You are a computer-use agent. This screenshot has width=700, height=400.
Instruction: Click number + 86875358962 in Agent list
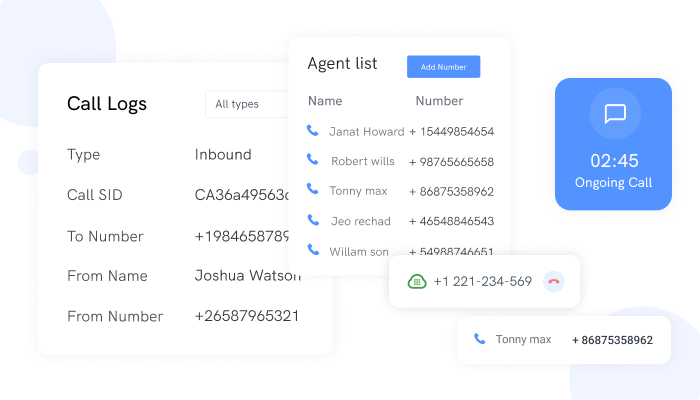[451, 192]
